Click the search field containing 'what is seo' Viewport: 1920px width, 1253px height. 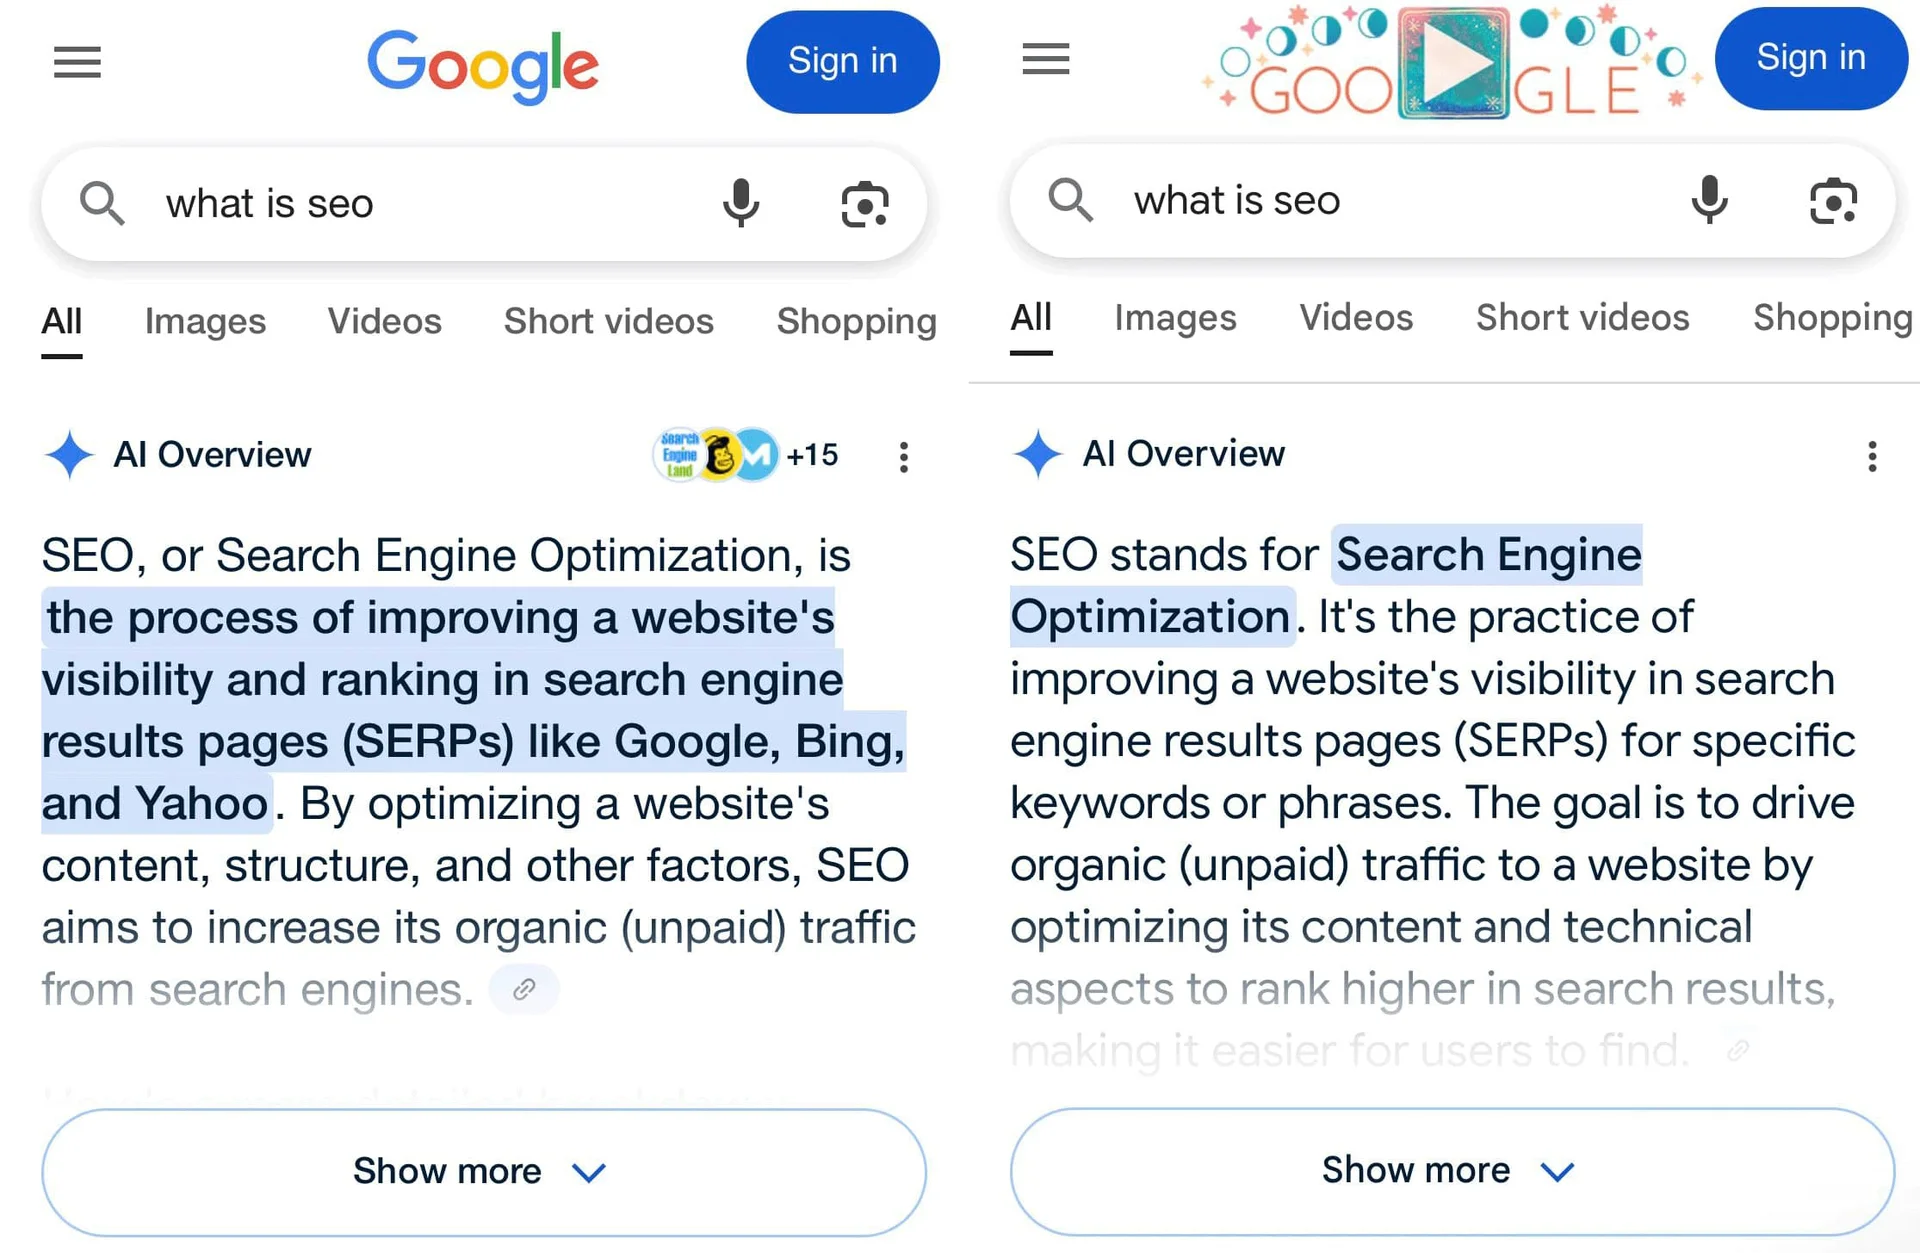coord(400,203)
